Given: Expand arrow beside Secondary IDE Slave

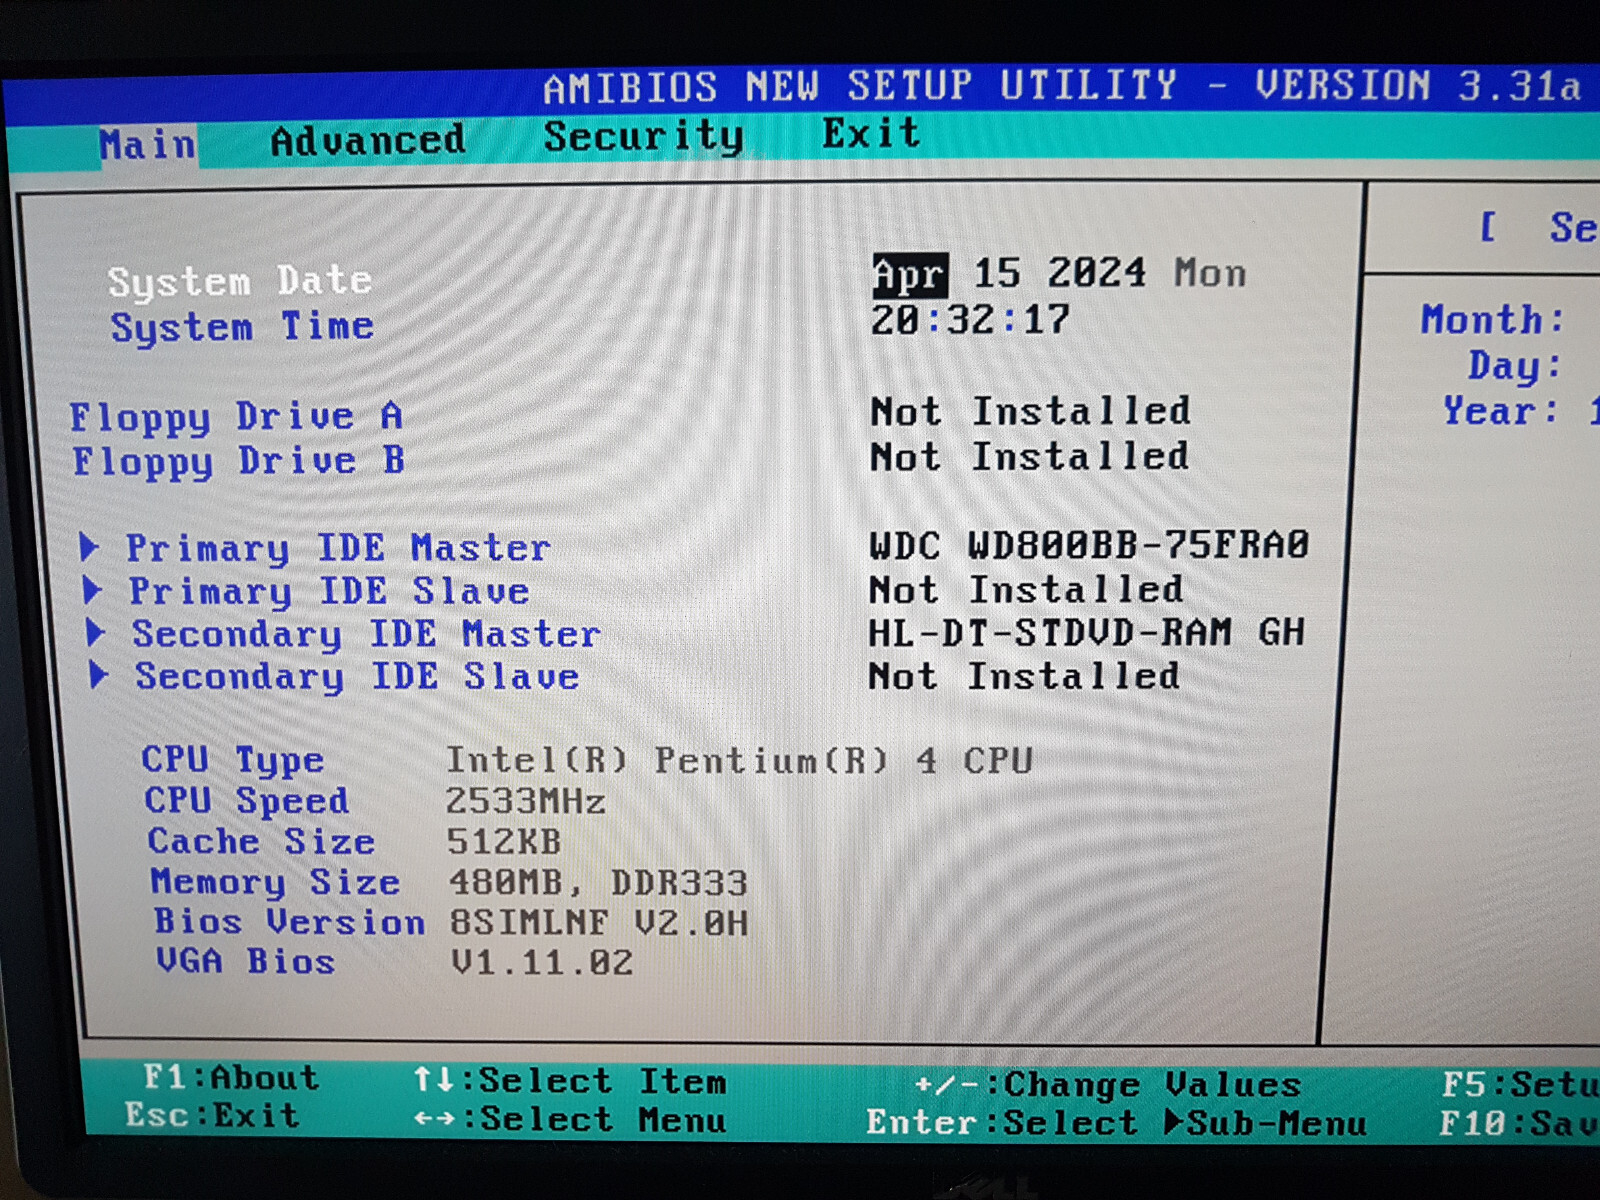Looking at the screenshot, I should (99, 675).
